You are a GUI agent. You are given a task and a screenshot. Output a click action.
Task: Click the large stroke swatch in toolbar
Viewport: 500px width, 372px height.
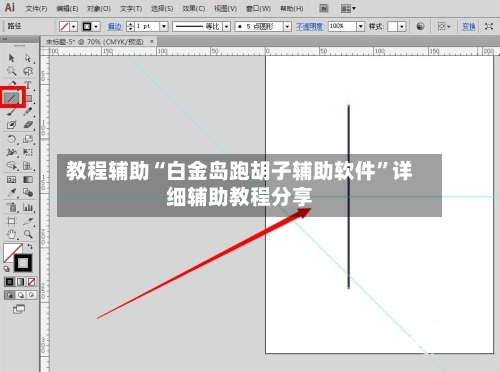pos(23,263)
